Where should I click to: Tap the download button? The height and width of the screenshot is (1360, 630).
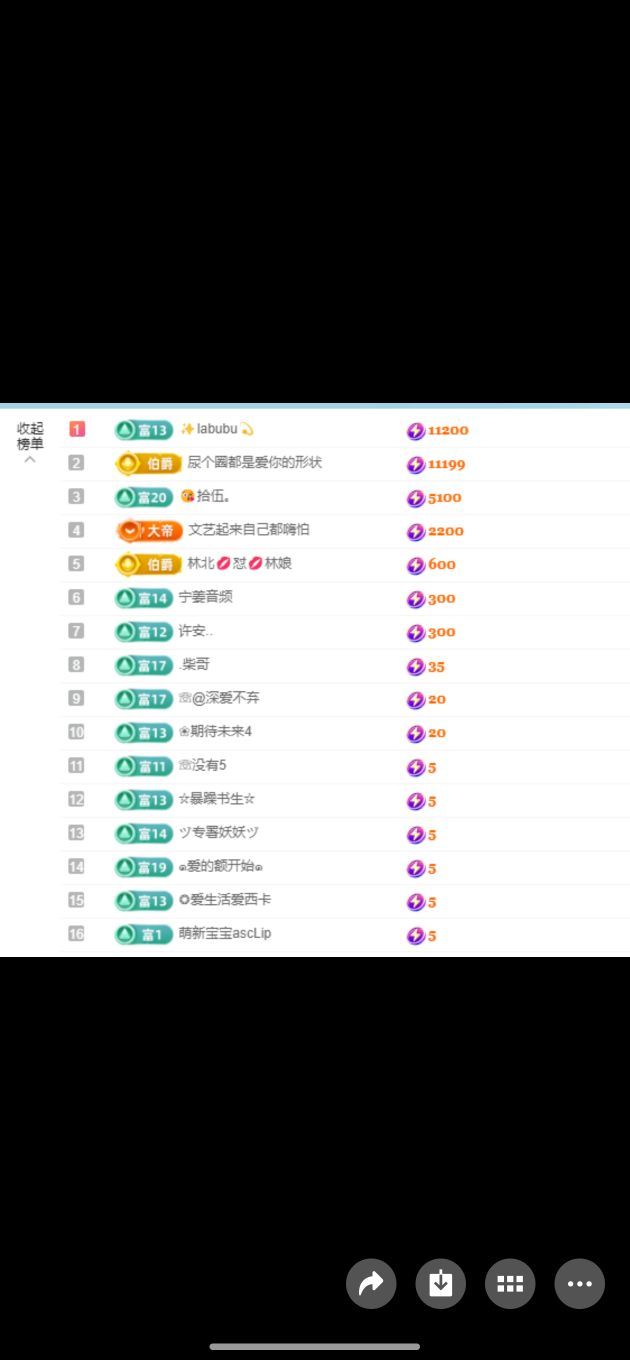click(441, 1283)
